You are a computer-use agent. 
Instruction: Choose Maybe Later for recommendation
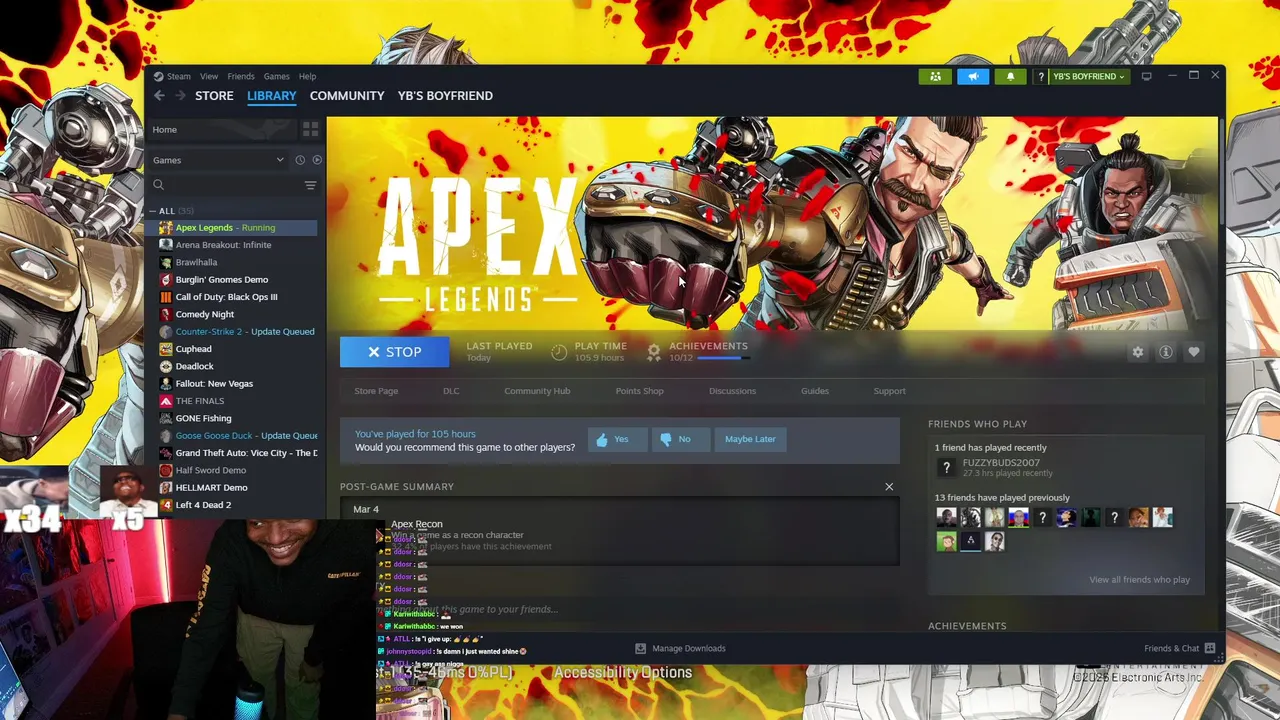tap(750, 439)
